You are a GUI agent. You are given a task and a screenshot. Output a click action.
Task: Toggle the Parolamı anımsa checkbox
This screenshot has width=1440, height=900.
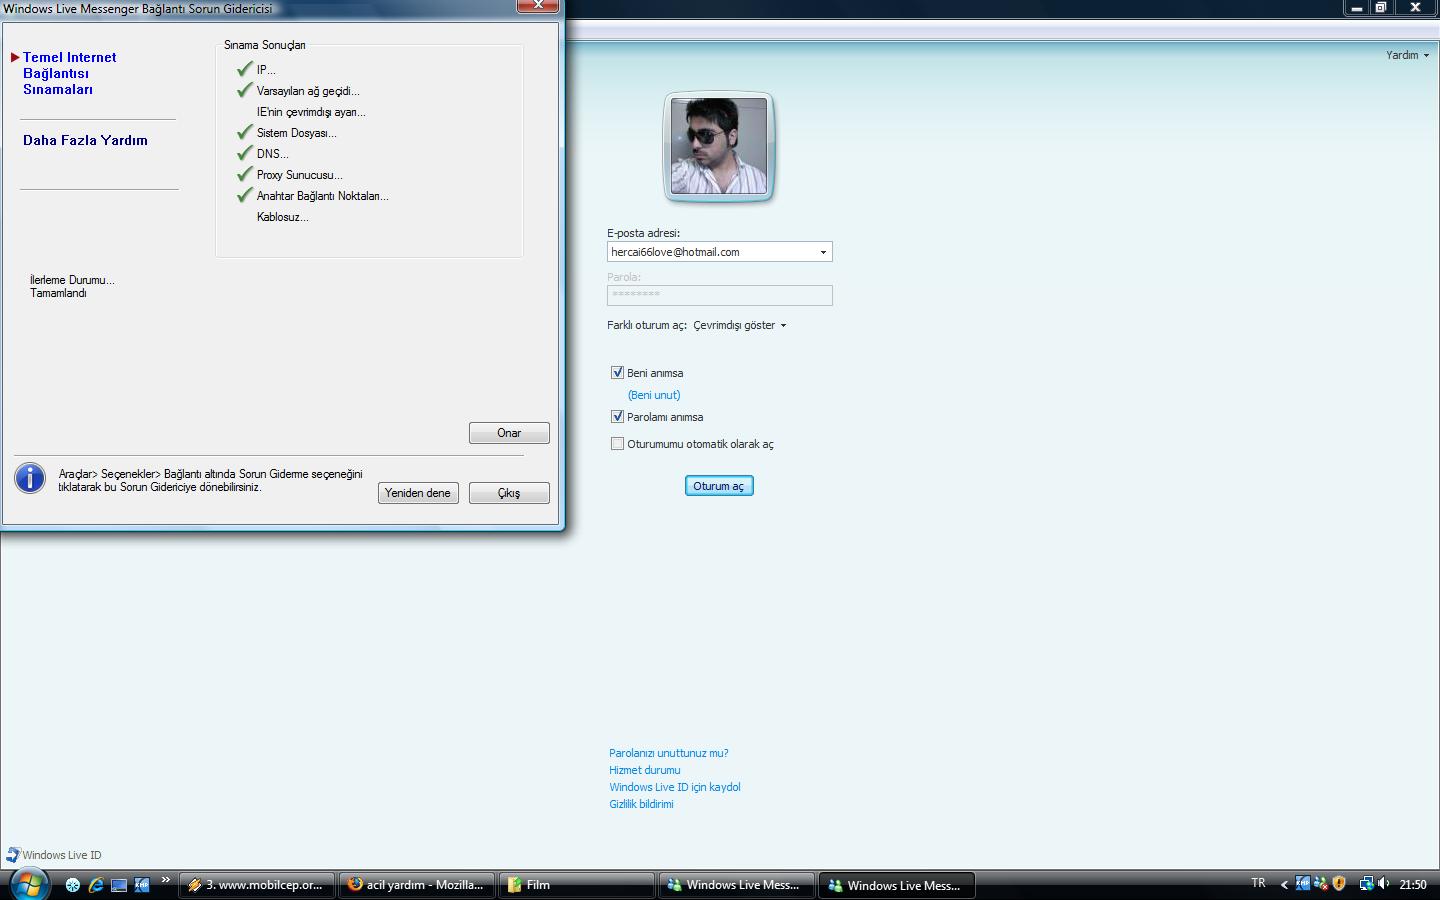[x=617, y=416]
